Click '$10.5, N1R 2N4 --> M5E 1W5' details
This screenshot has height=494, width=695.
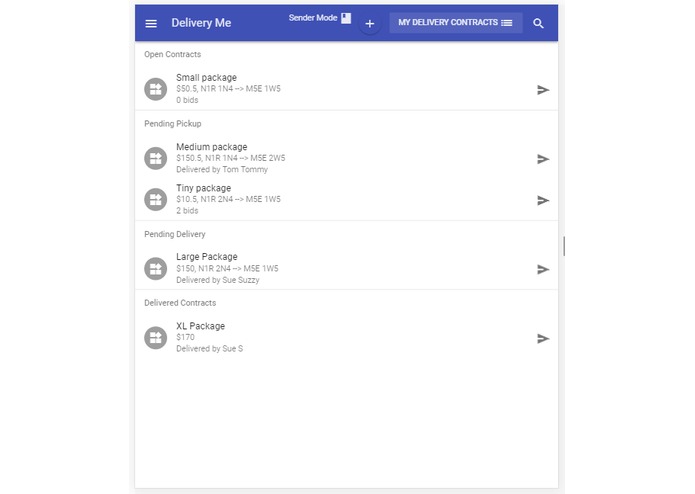(x=228, y=199)
